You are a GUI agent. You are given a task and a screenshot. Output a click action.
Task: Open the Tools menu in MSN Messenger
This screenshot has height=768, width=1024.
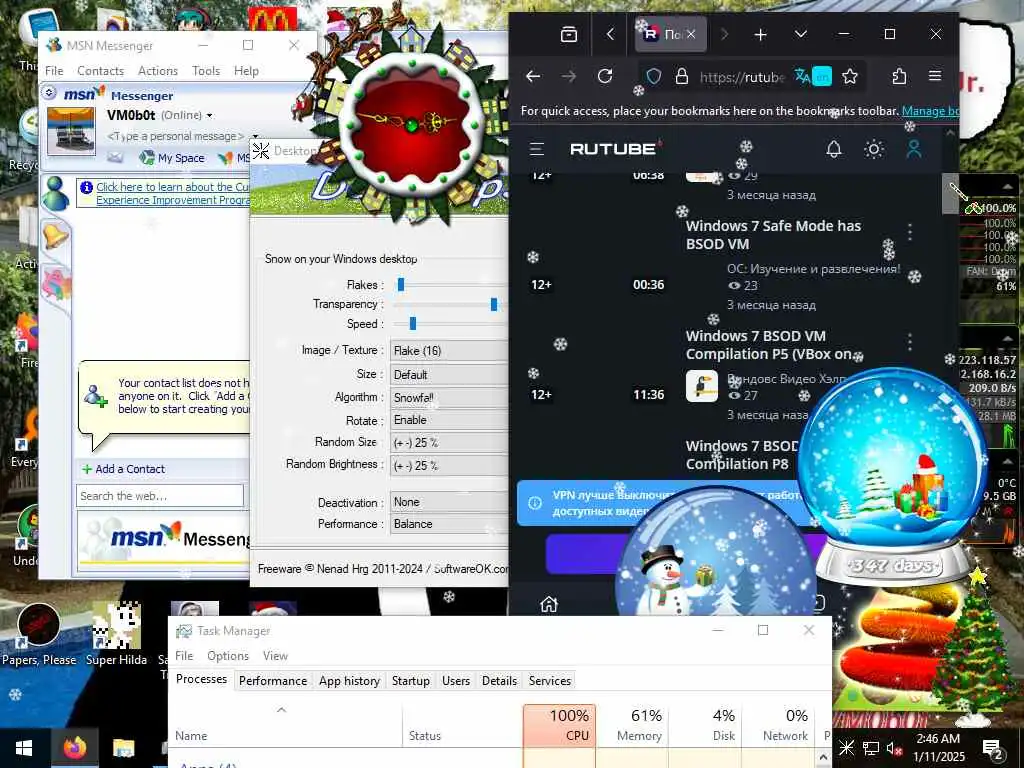[x=206, y=71]
